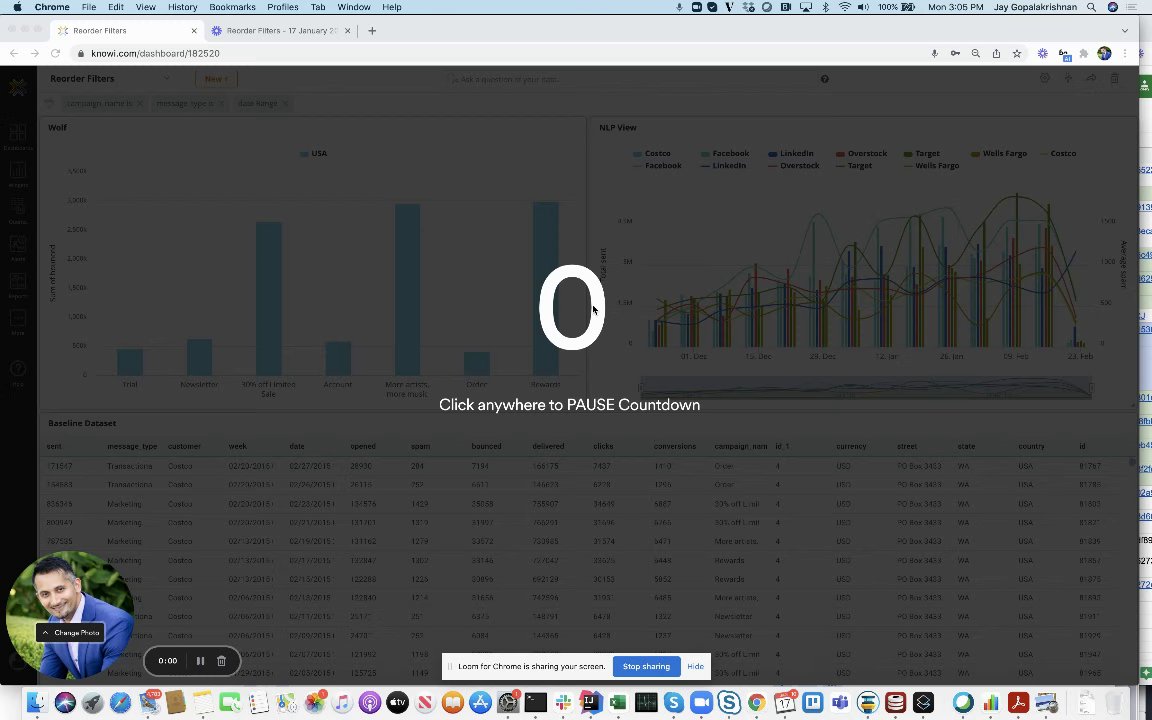Image resolution: width=1152 pixels, height=720 pixels.
Task: Click the NLP View chart range slider
Action: coord(865,387)
